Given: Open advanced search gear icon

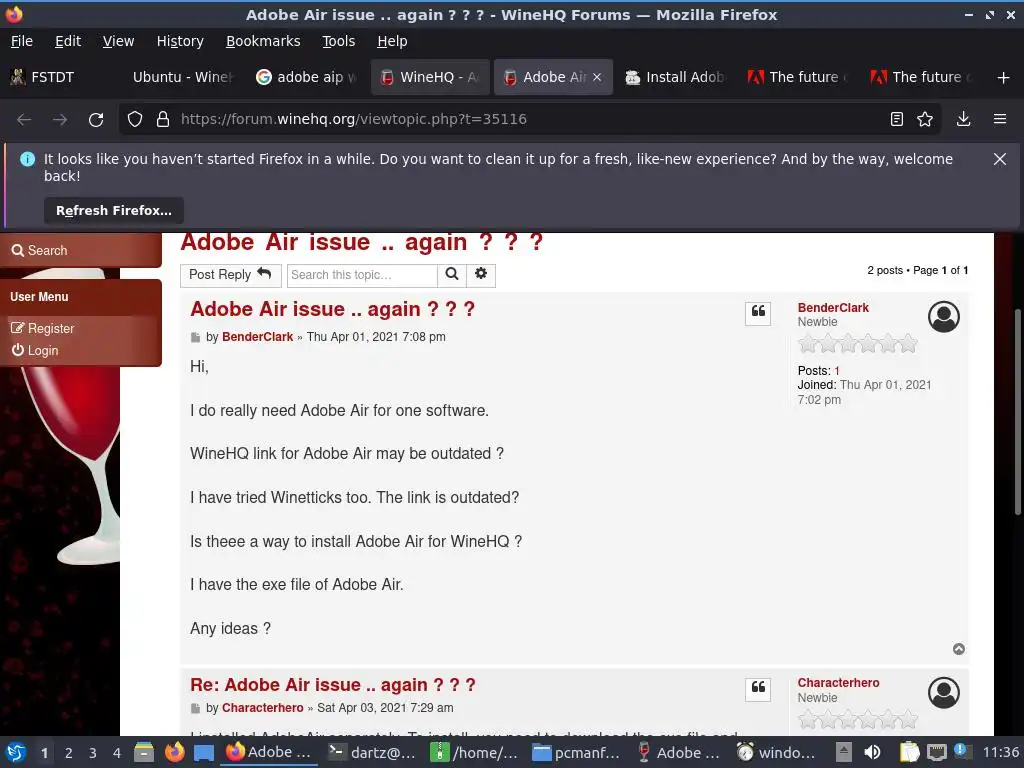Looking at the screenshot, I should click(x=481, y=274).
